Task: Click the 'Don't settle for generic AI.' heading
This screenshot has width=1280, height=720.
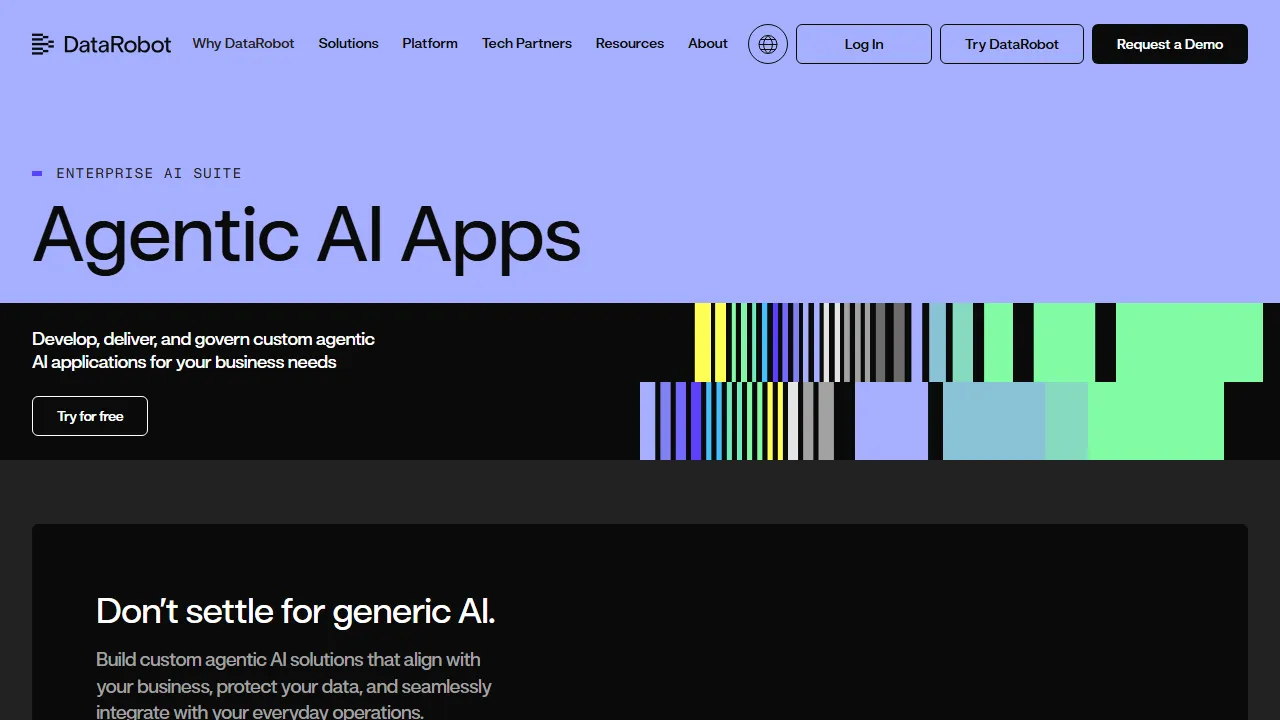Action: click(296, 611)
